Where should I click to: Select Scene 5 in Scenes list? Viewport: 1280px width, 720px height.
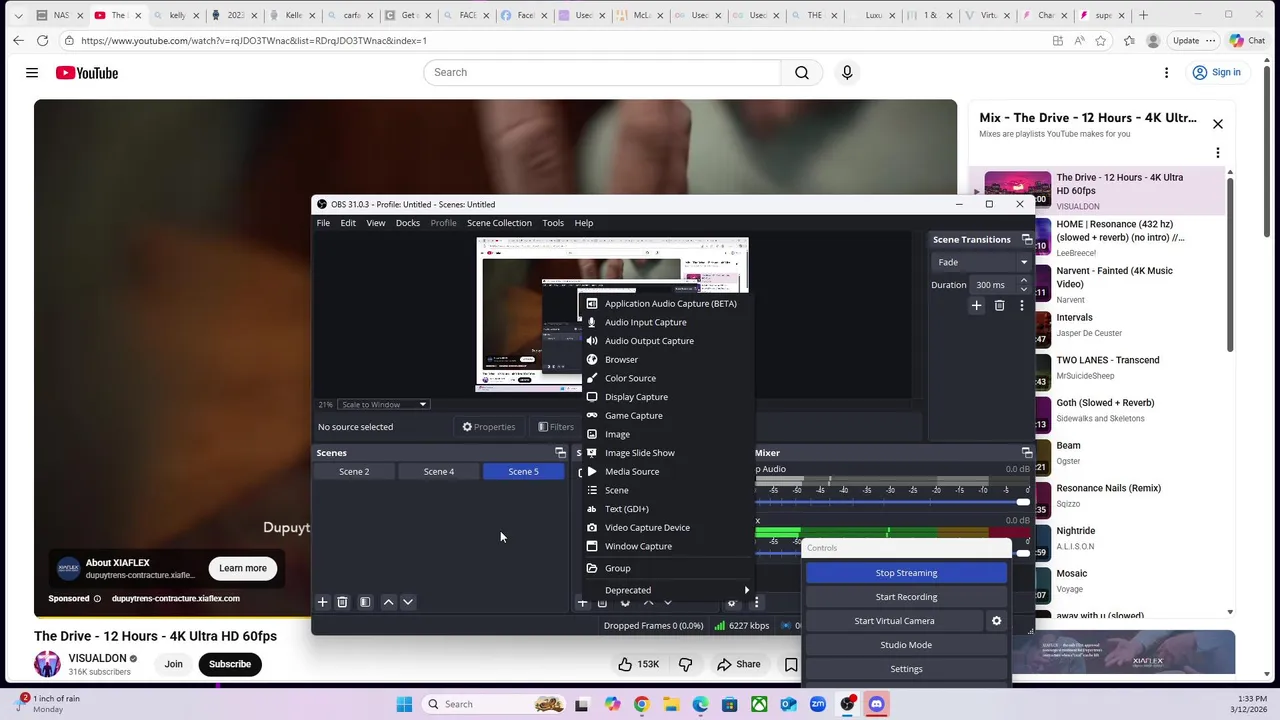click(x=523, y=471)
